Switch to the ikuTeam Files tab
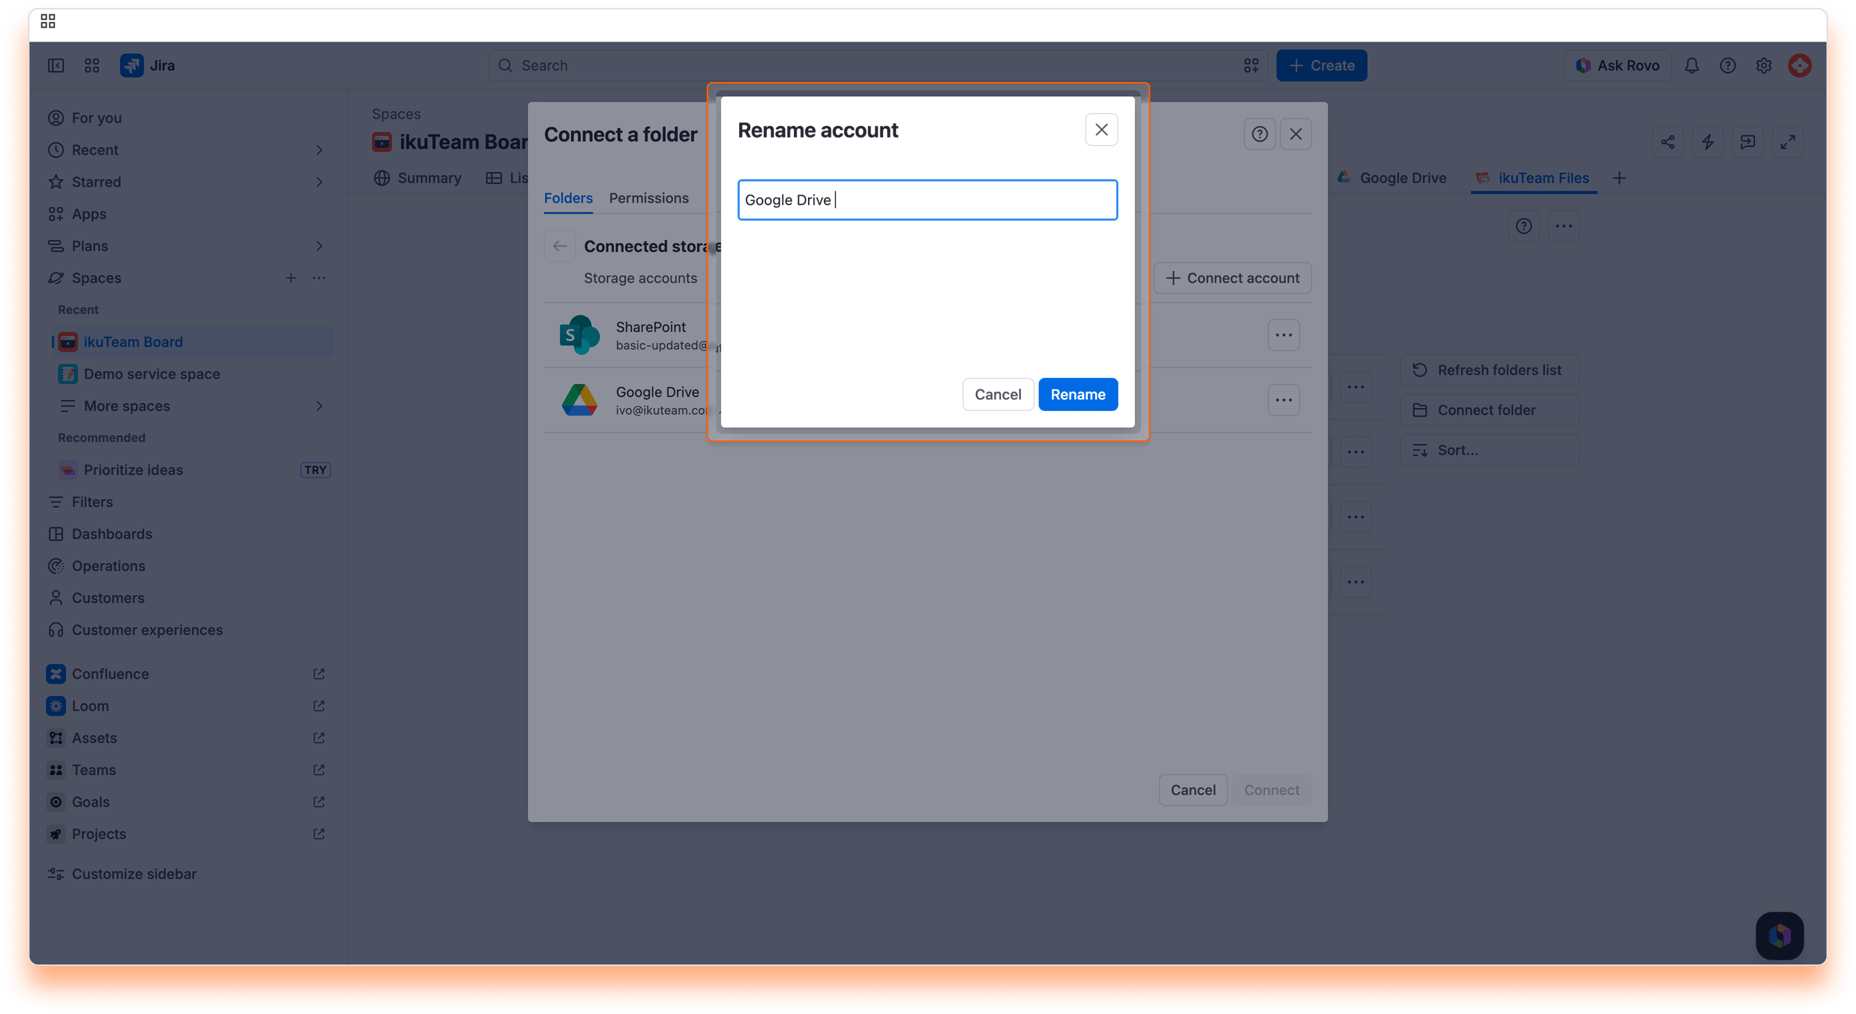 click(x=1532, y=178)
